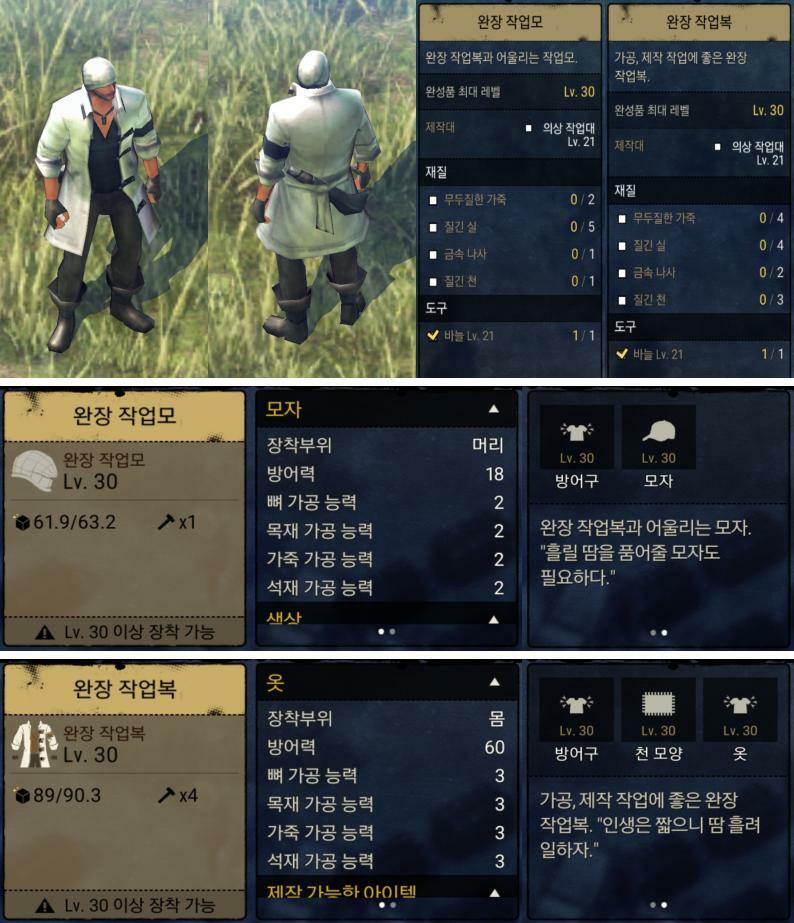Screen dimensions: 794x923
Task: Collapse the 색상 section arrow
Action: coord(494,619)
